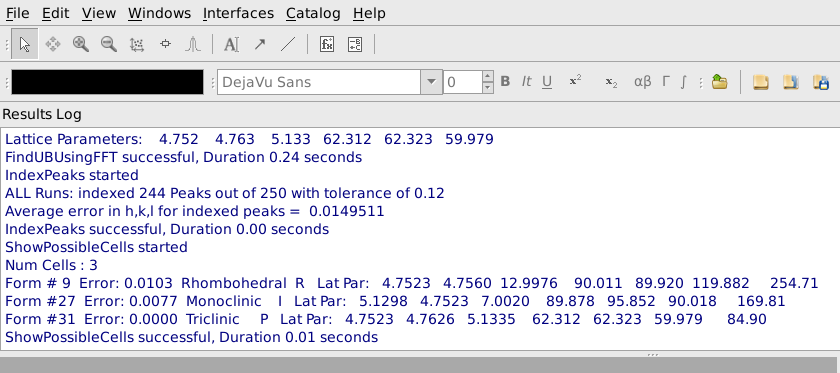Click the folder with blue page icon
Viewport: 840px width, 373px height.
coord(791,82)
